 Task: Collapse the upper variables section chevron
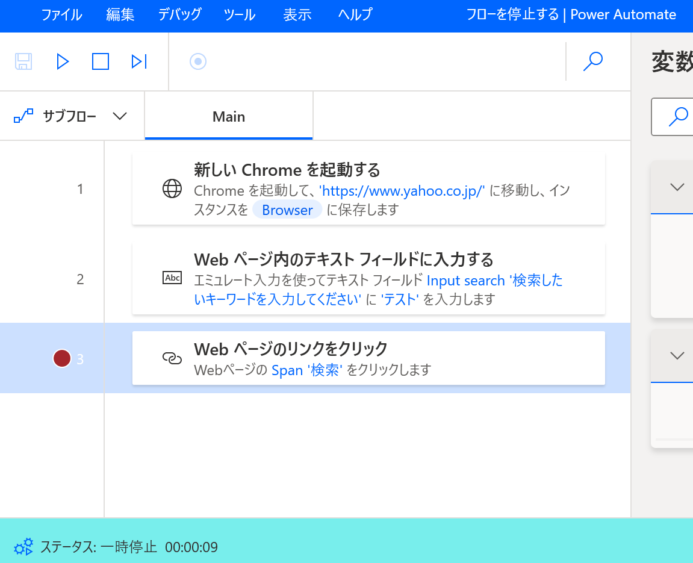677,187
